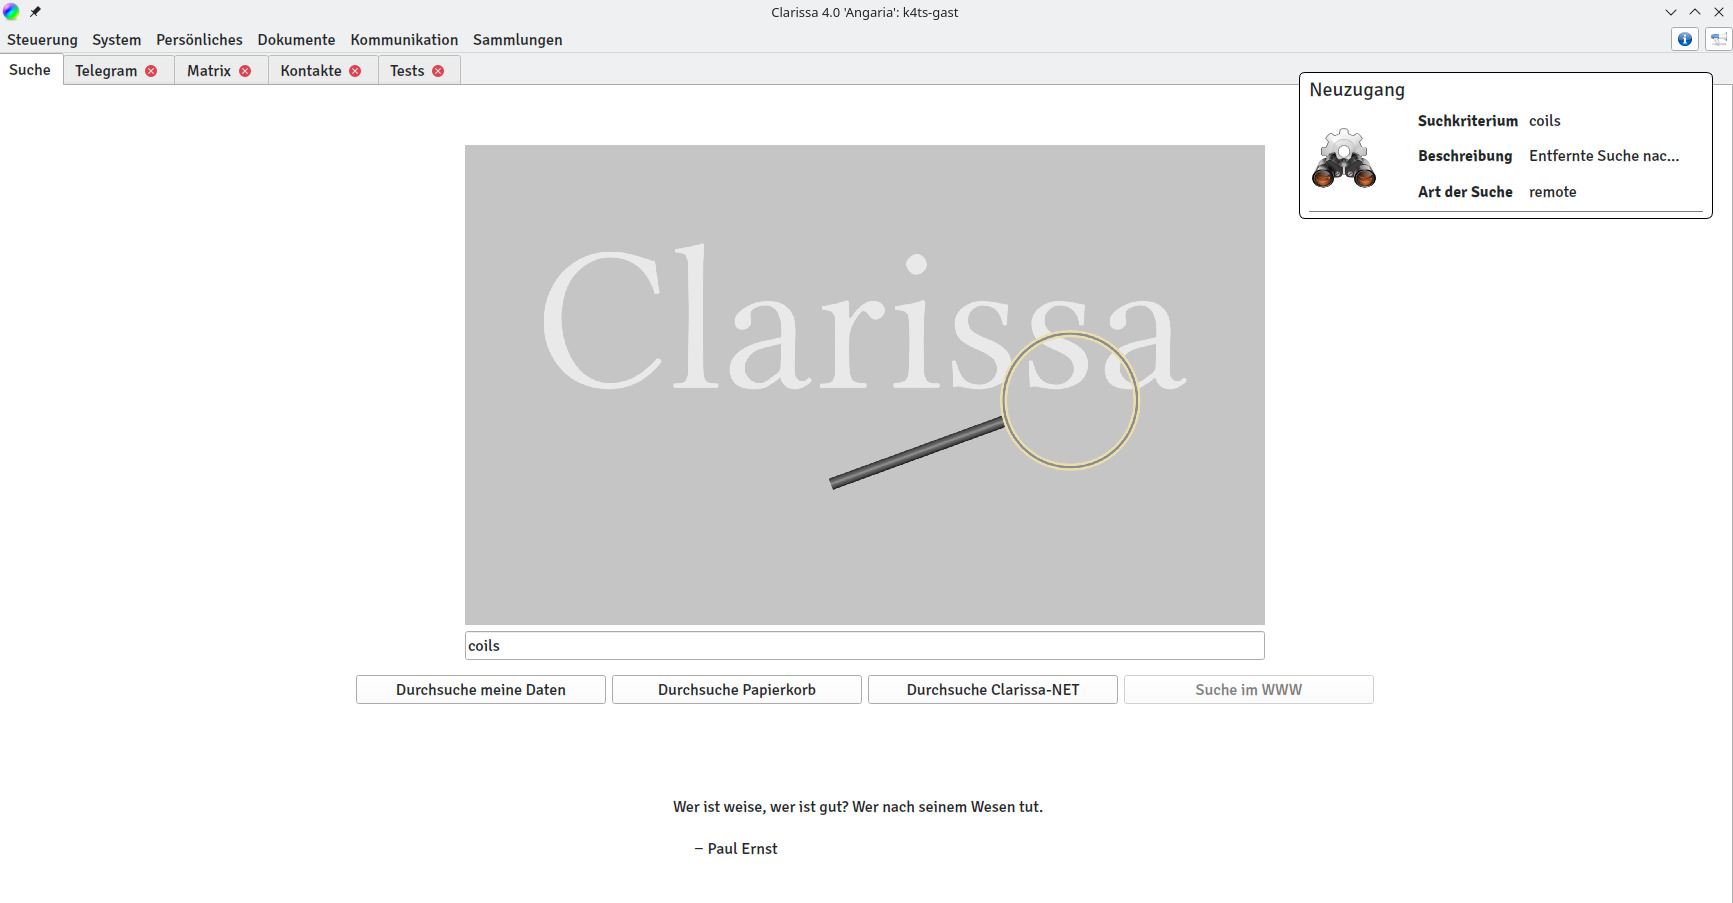Click the Clarissa magnifier logo image
This screenshot has height=903, width=1733.
(865, 385)
